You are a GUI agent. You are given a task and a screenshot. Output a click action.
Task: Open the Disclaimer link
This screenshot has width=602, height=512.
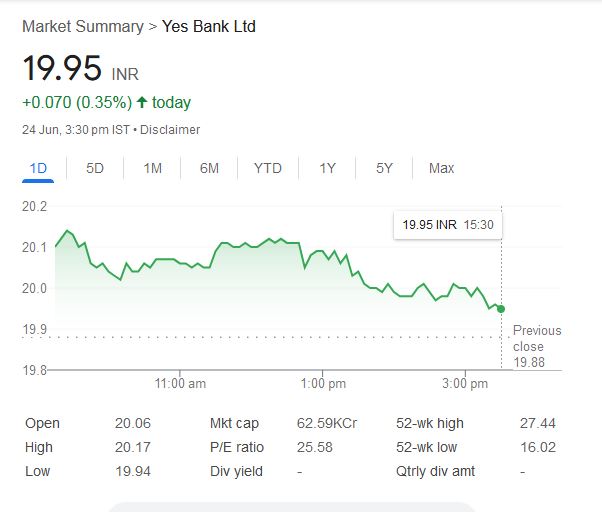(x=170, y=130)
